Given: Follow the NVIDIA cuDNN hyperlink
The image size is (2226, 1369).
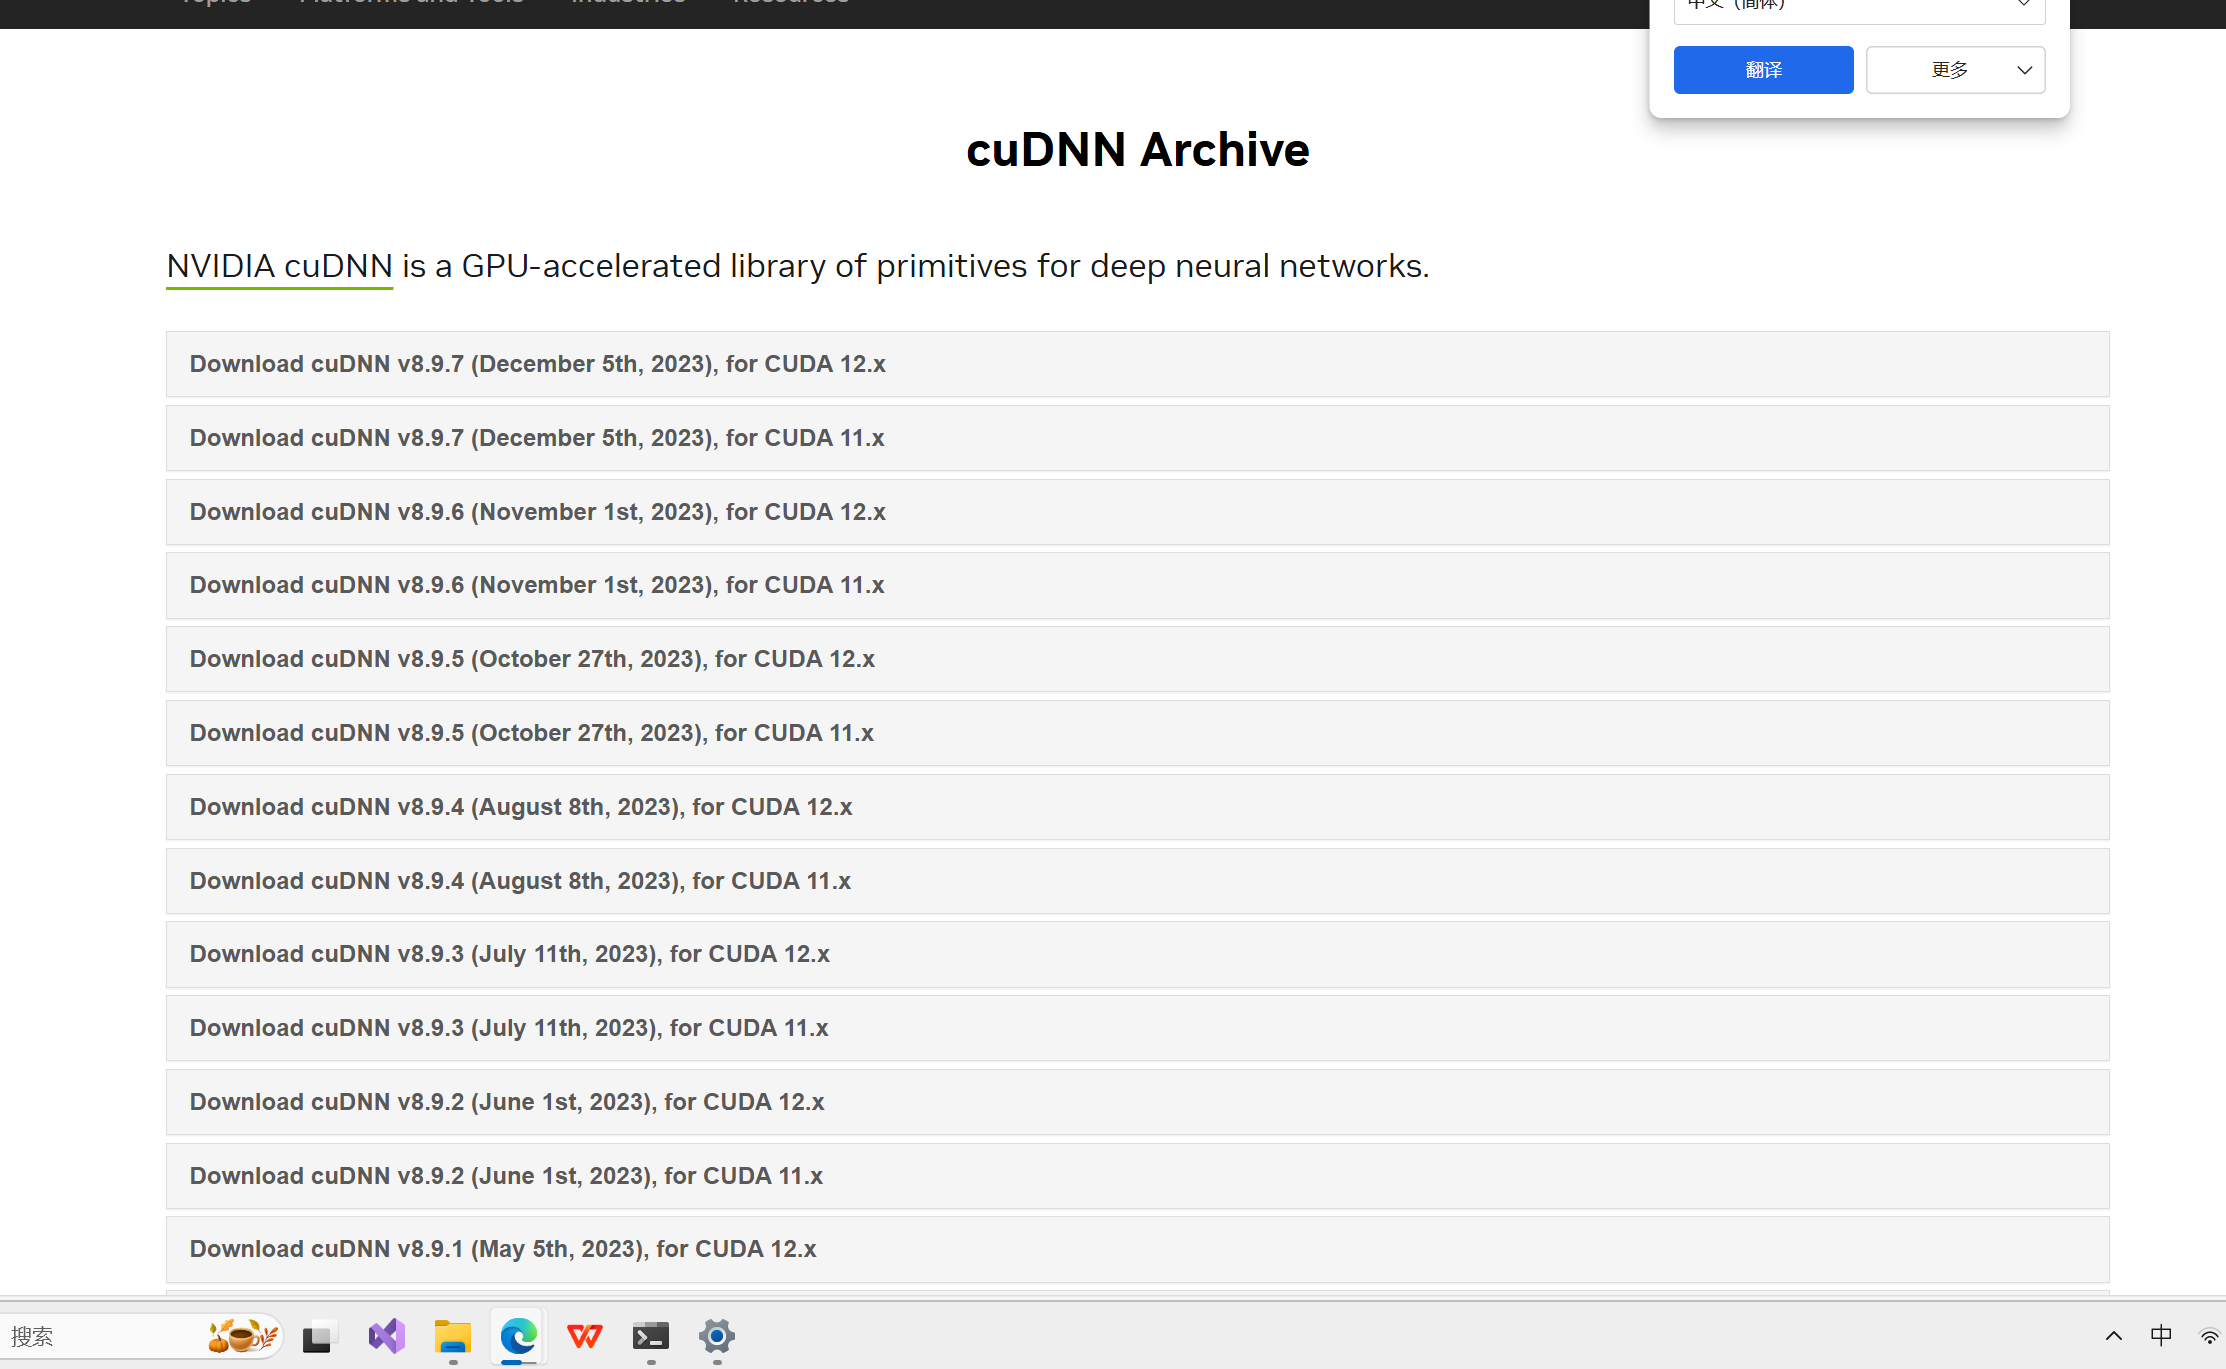Looking at the screenshot, I should 279,266.
